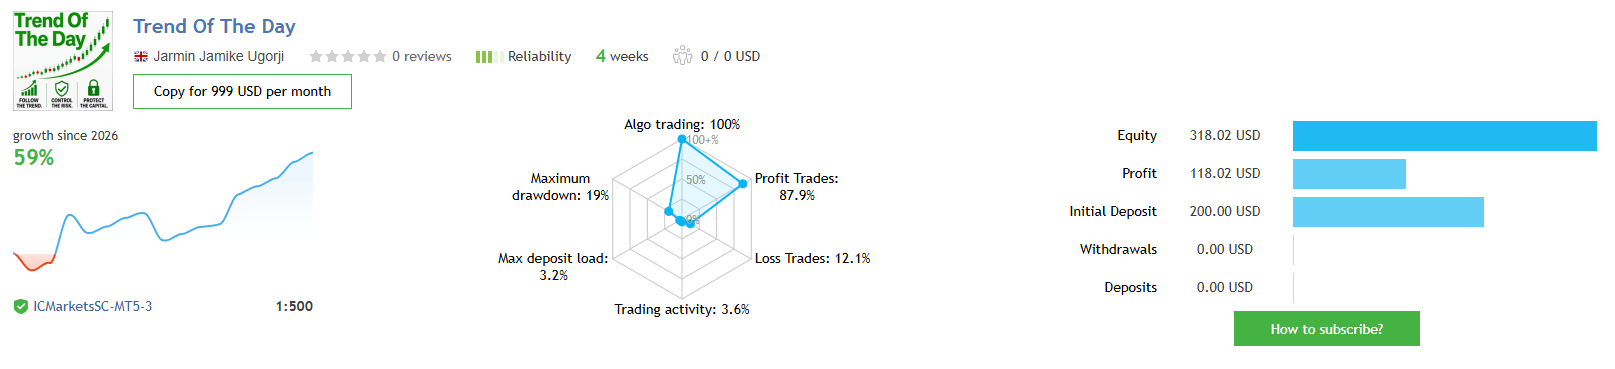
Task: Click the green Reliability bars icon
Action: click(489, 57)
